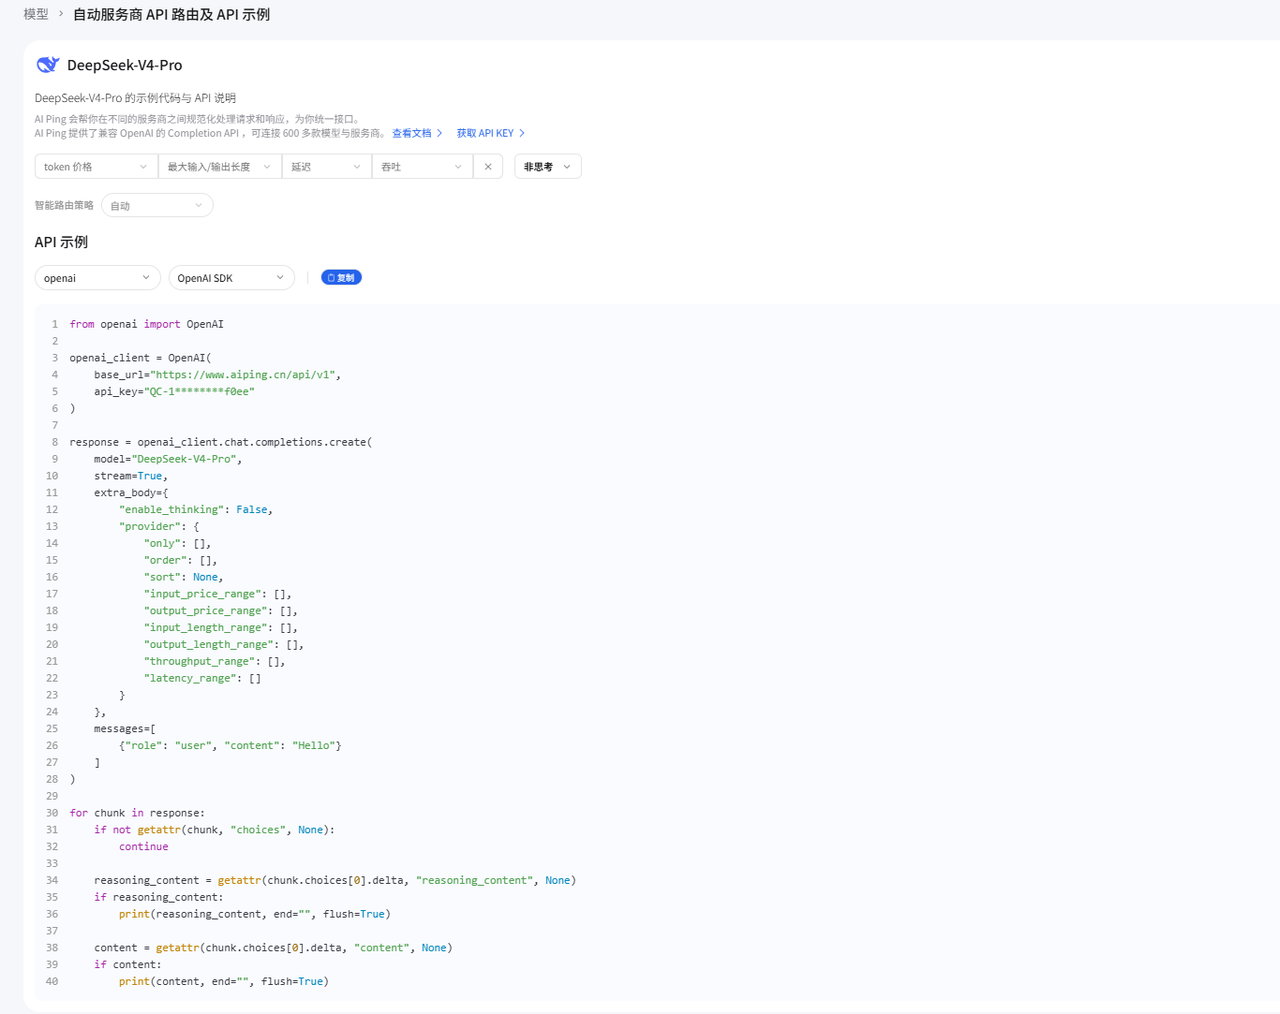Click the "input_length_range" code line
This screenshot has width=1280, height=1014.
pyautogui.click(x=221, y=628)
